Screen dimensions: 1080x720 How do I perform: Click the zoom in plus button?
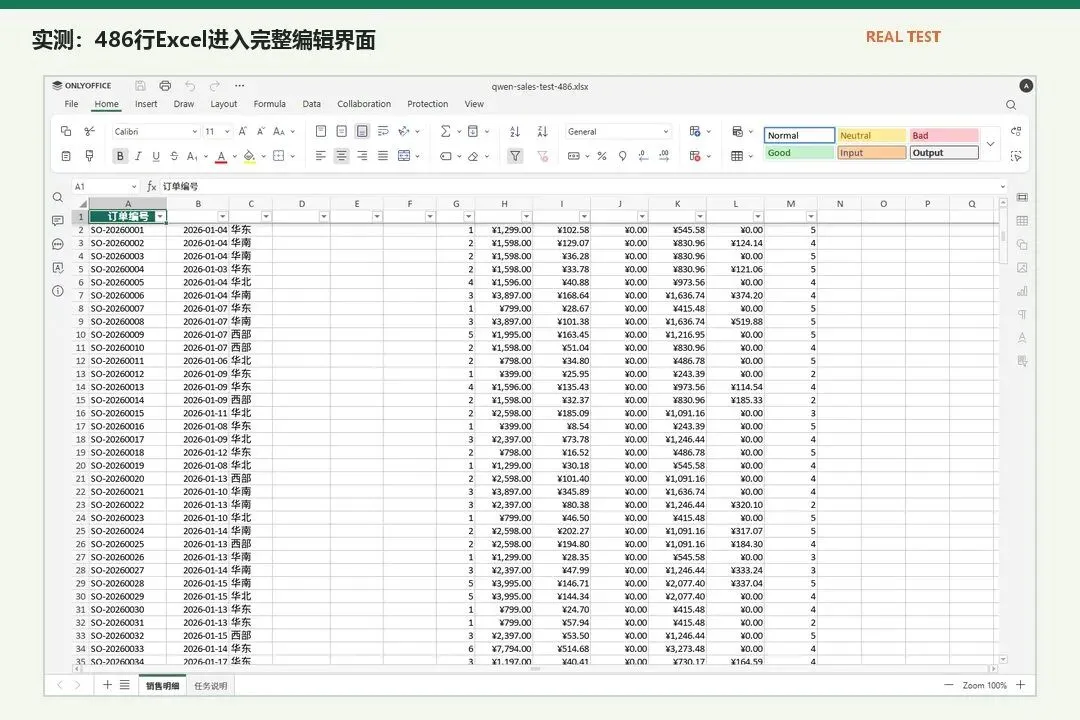(x=1021, y=685)
